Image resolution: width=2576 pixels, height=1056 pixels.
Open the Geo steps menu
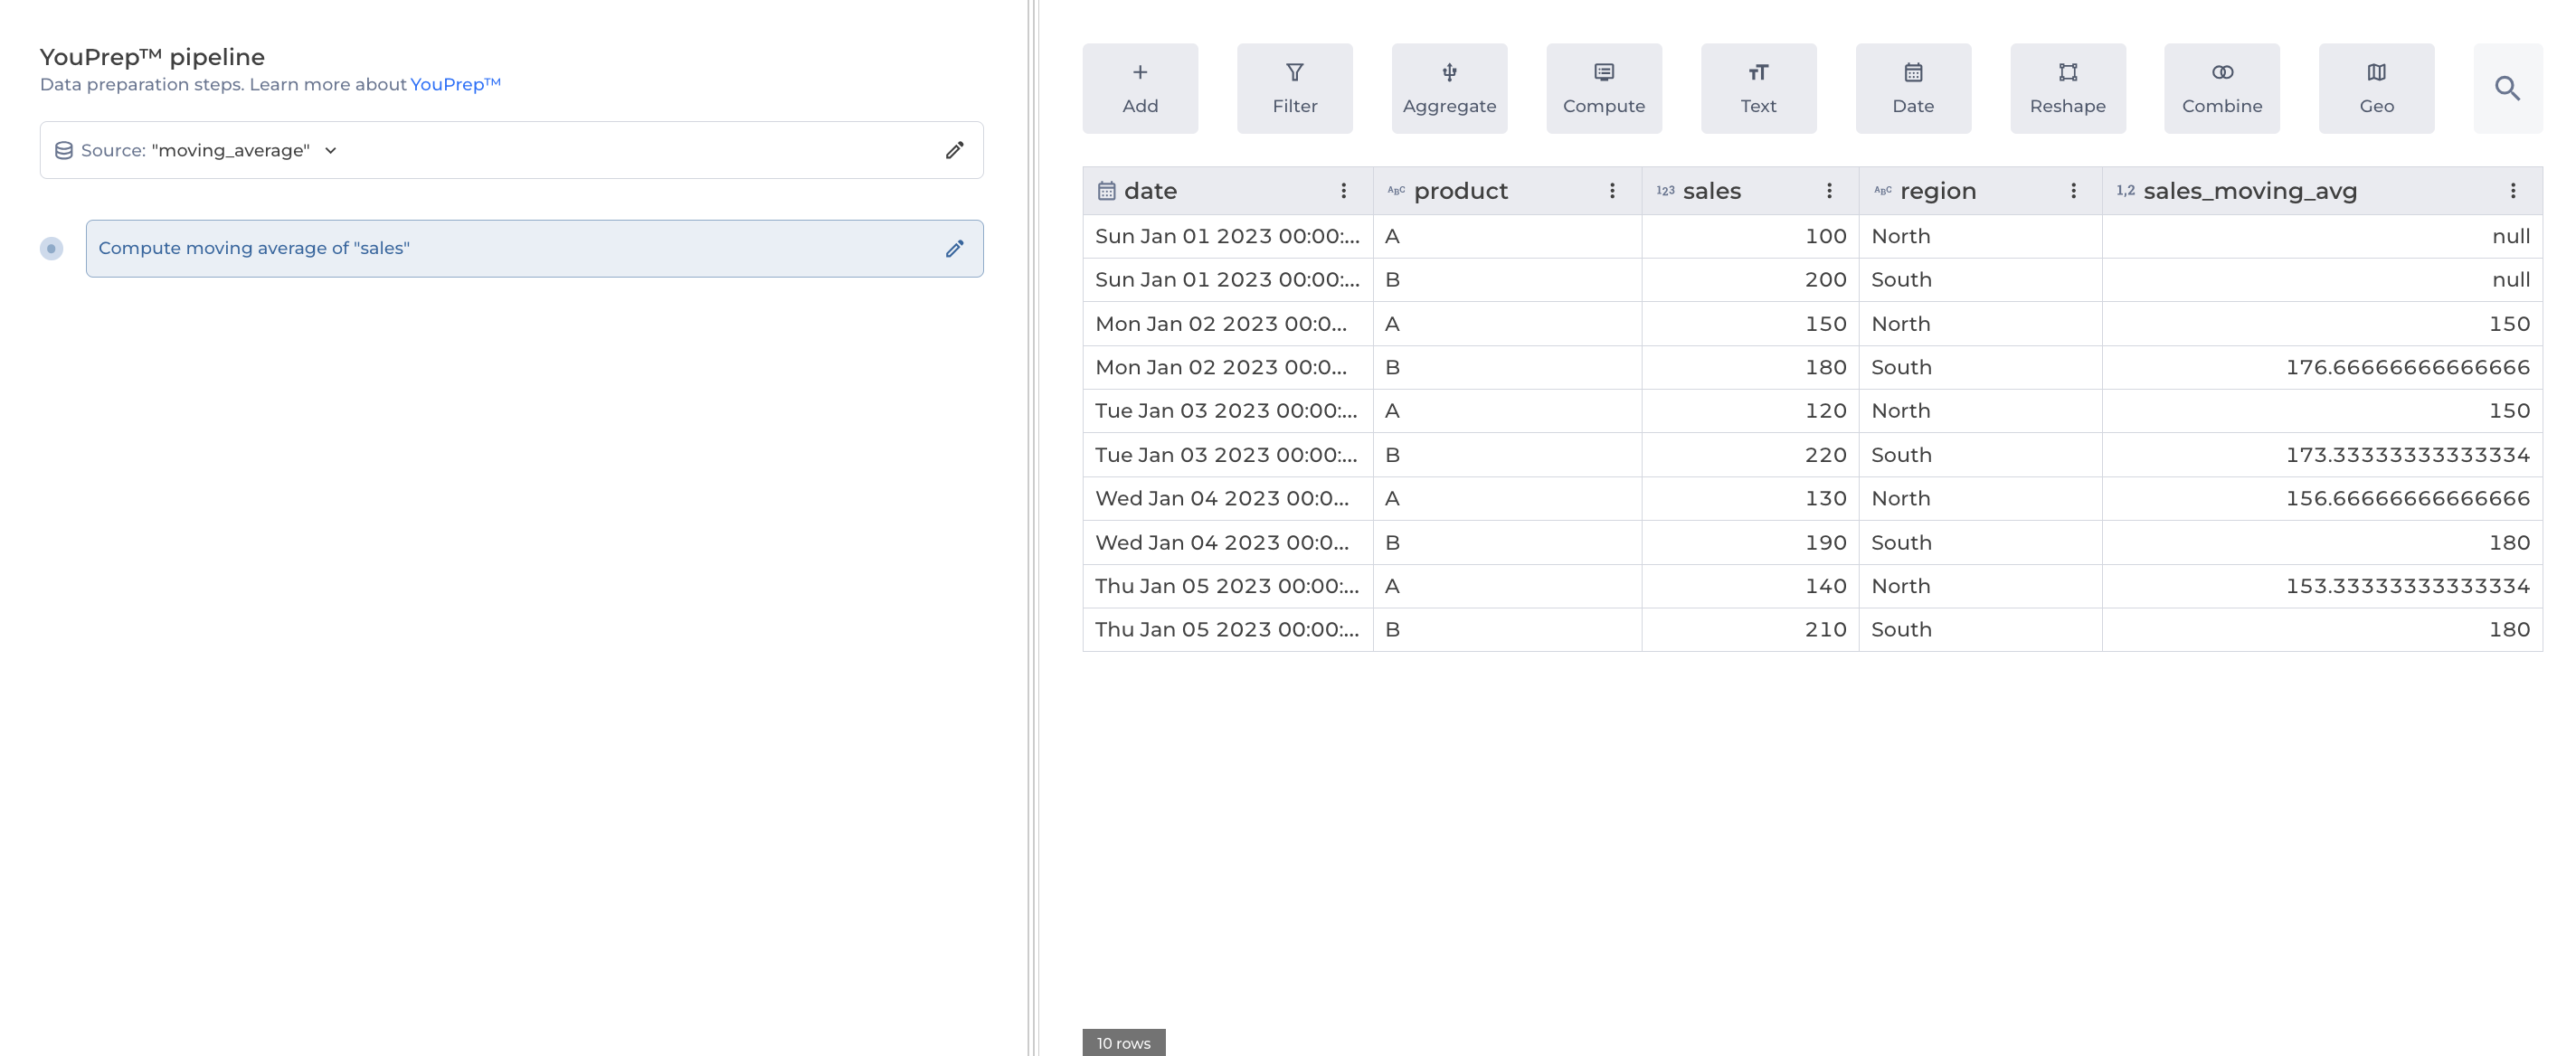2376,88
